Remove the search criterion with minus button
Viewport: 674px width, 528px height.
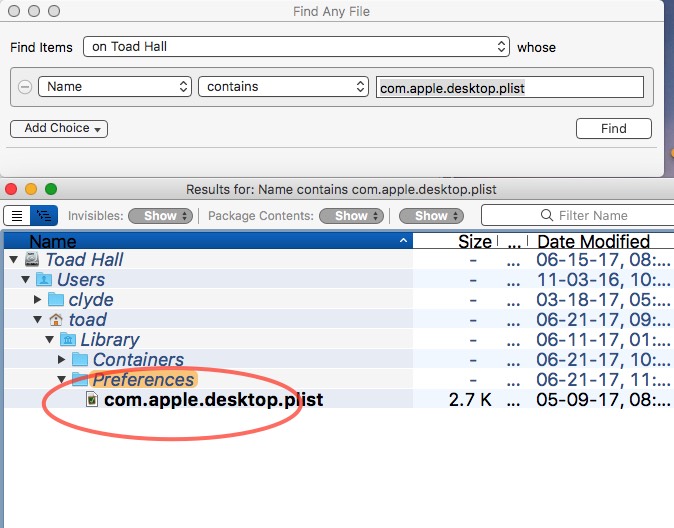pos(25,87)
